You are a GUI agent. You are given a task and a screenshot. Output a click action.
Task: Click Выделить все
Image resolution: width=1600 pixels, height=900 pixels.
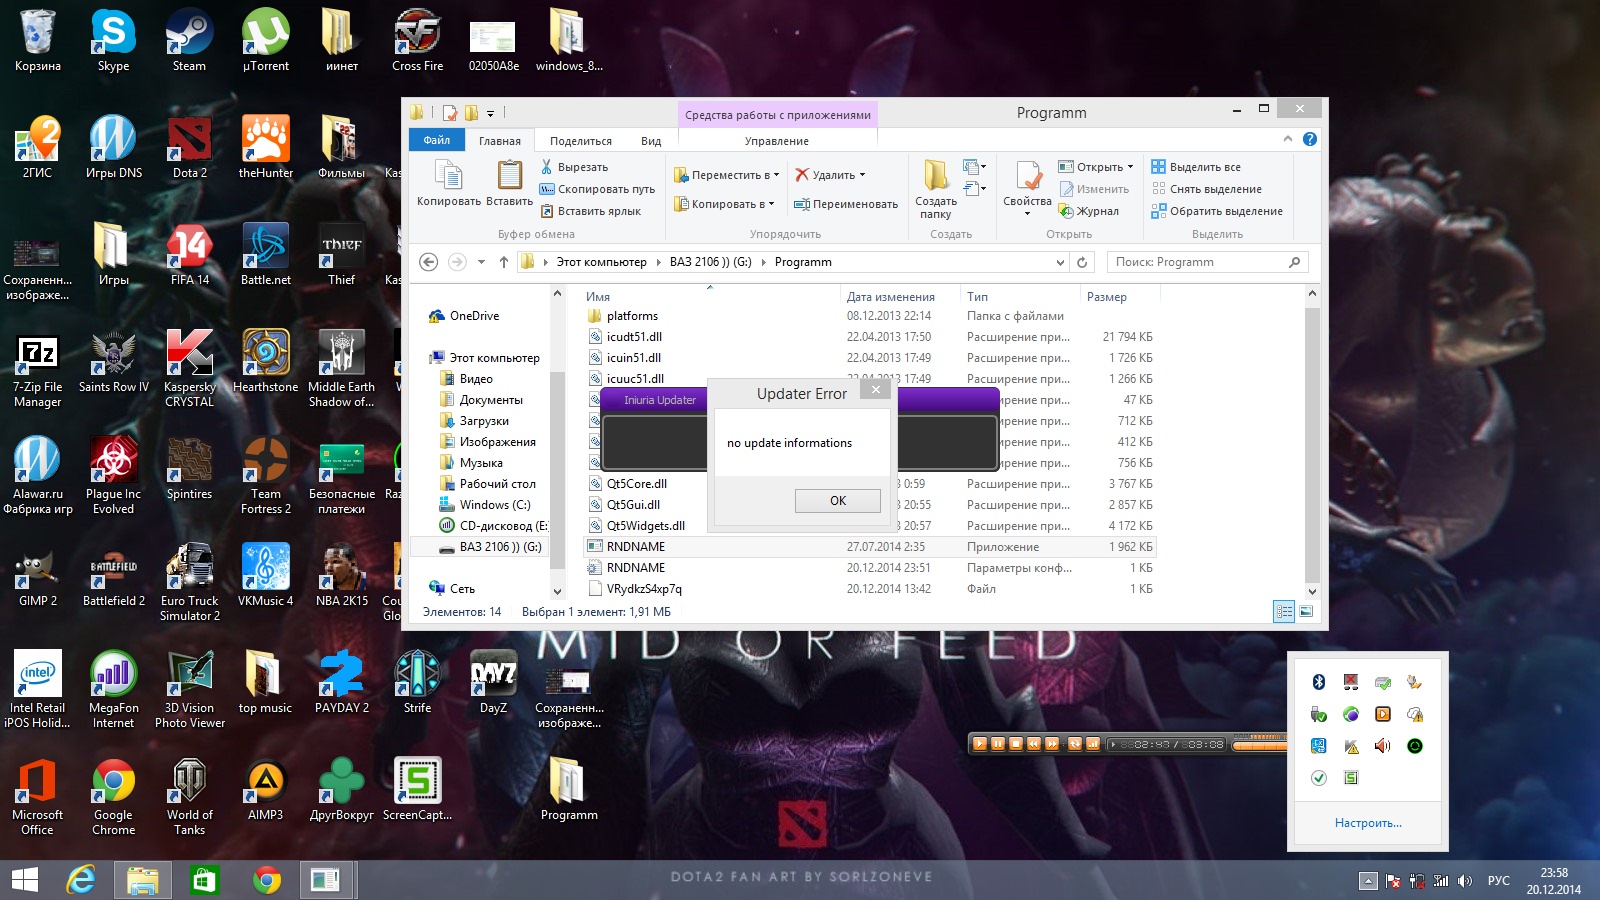(1196, 167)
